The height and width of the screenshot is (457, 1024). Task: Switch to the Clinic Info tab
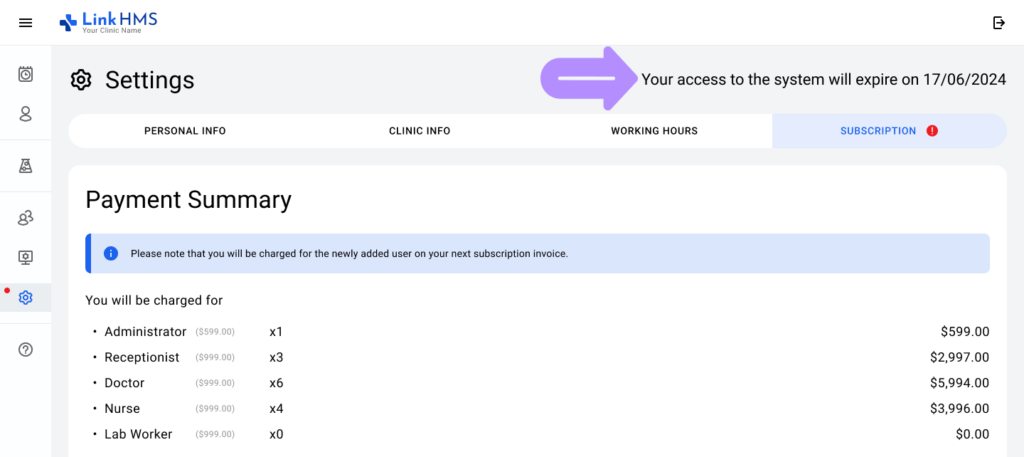click(x=419, y=131)
